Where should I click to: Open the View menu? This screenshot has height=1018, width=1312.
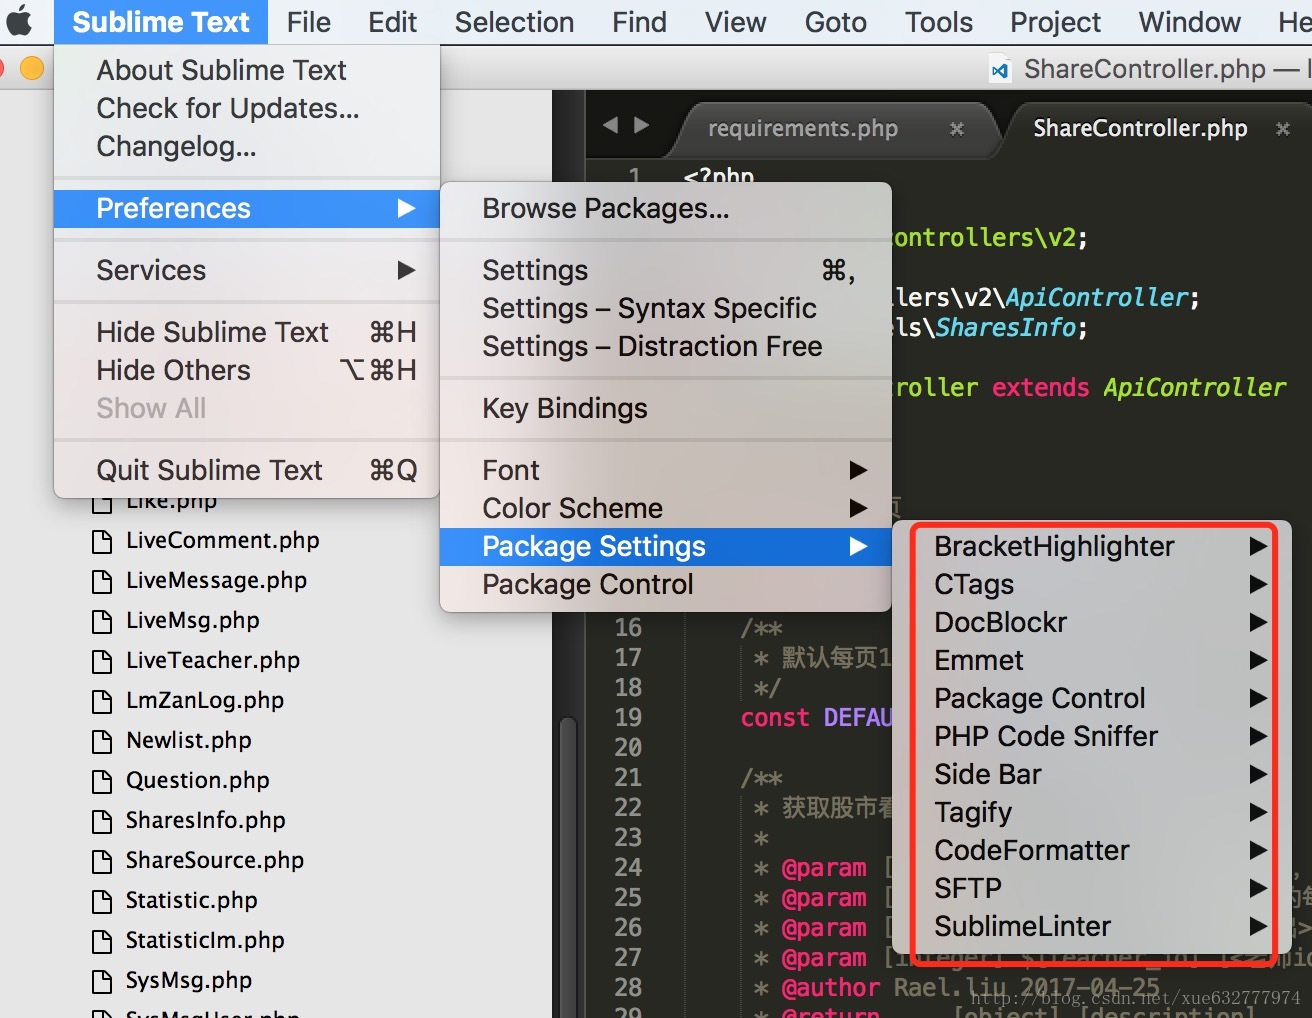736,22
